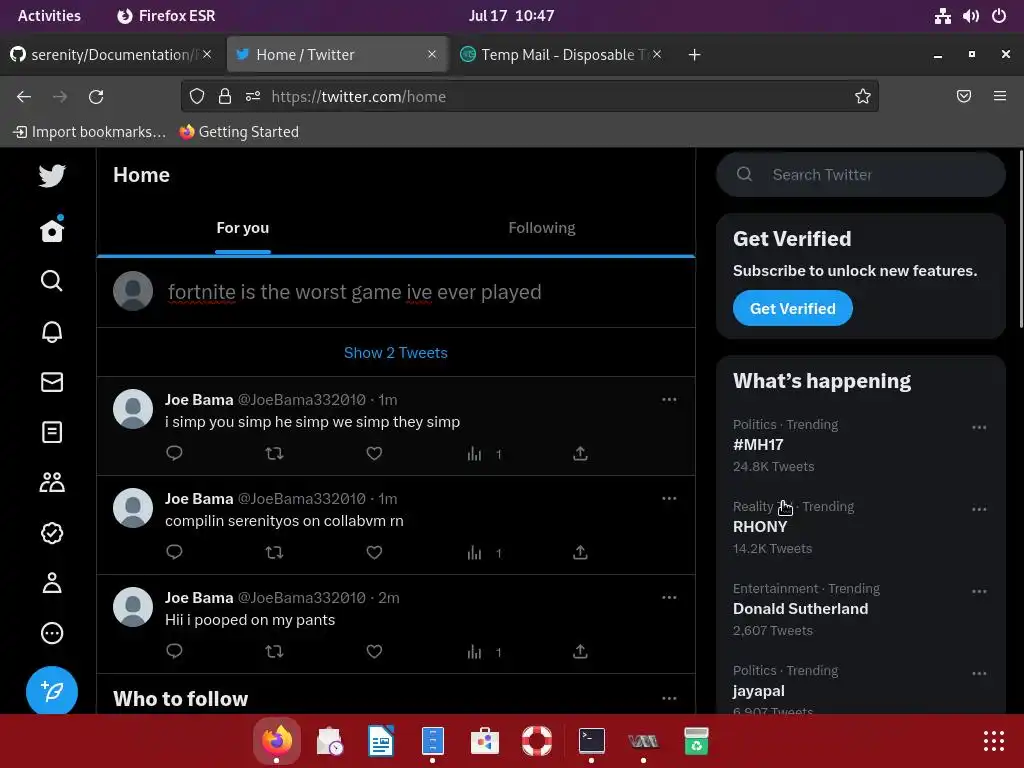Open Notifications bell in sidebar
Screen dimensions: 1024x768
(52, 332)
